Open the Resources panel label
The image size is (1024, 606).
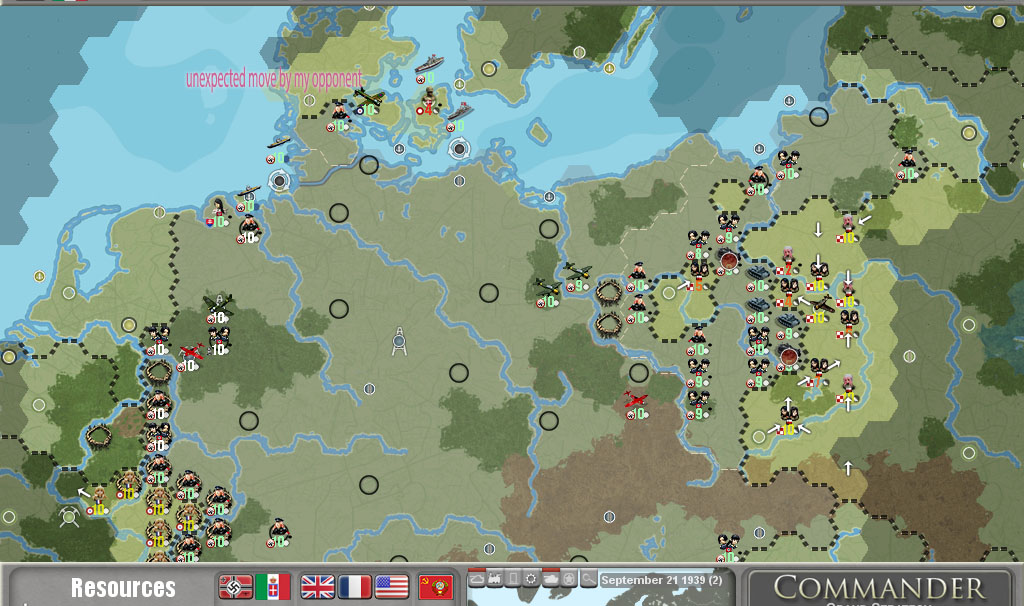pos(123,588)
